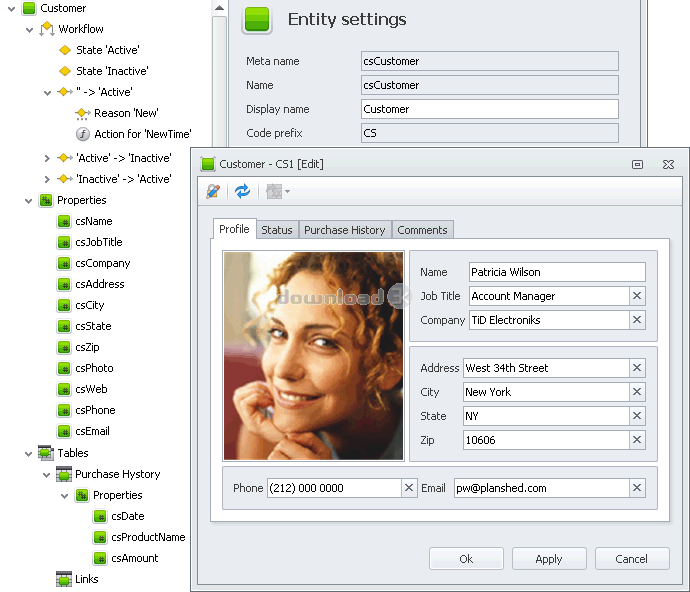Click the Display name field in Entity settings
This screenshot has height=592, width=690.
click(x=490, y=109)
